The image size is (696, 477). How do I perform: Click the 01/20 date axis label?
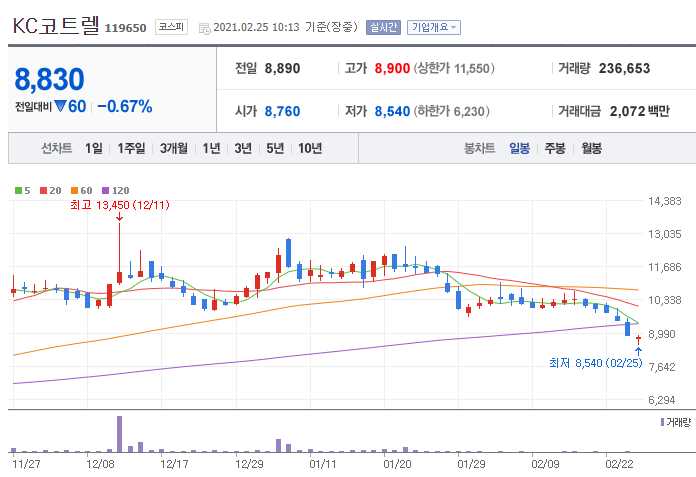click(x=396, y=465)
